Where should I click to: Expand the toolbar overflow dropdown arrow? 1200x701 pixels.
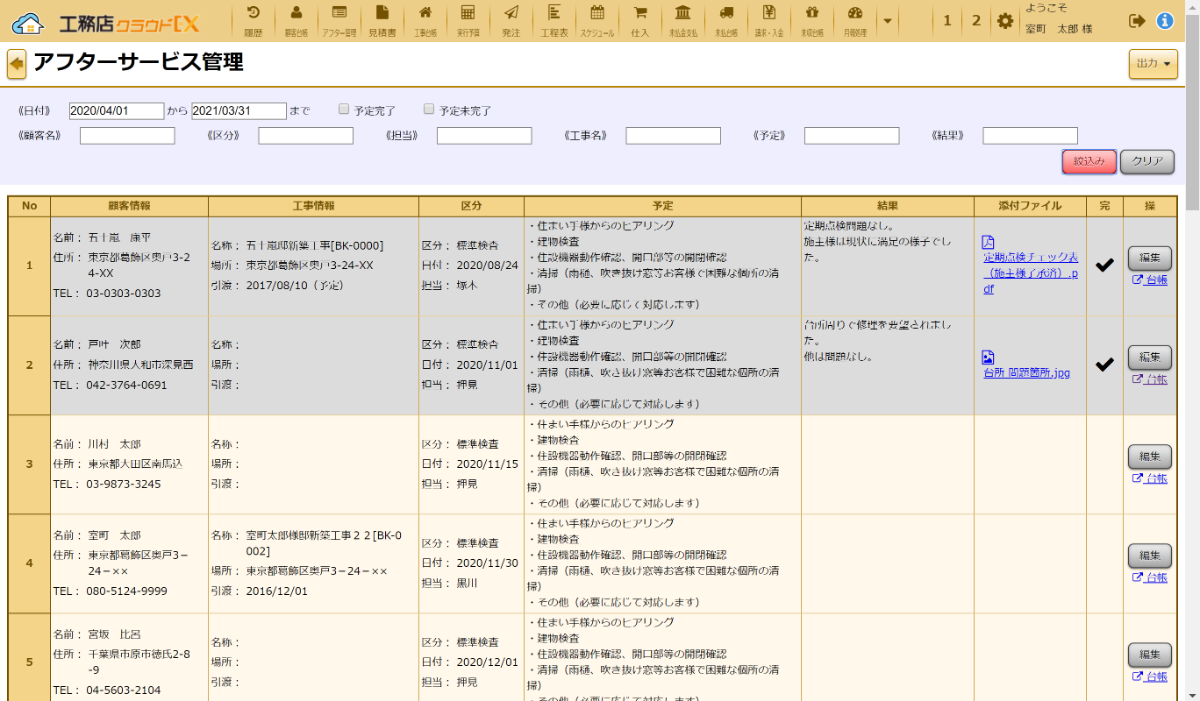click(x=887, y=21)
